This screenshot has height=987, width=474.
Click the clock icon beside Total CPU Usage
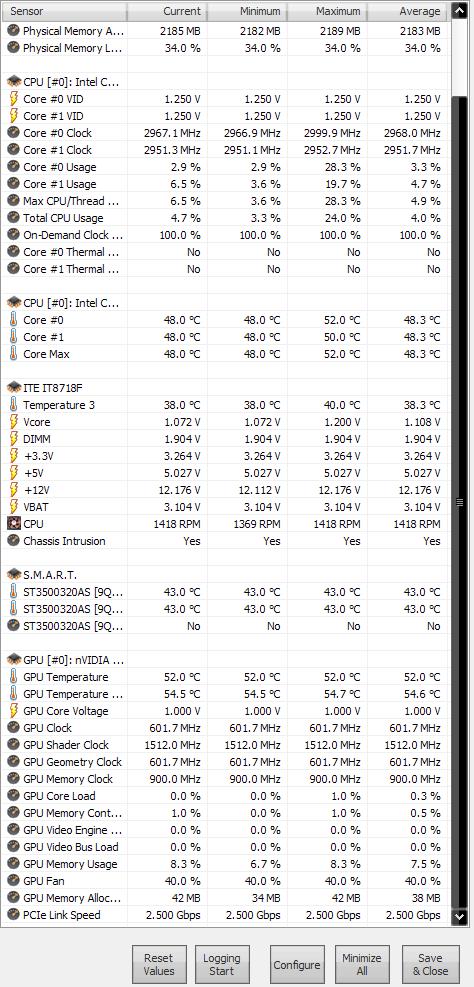click(x=13, y=218)
